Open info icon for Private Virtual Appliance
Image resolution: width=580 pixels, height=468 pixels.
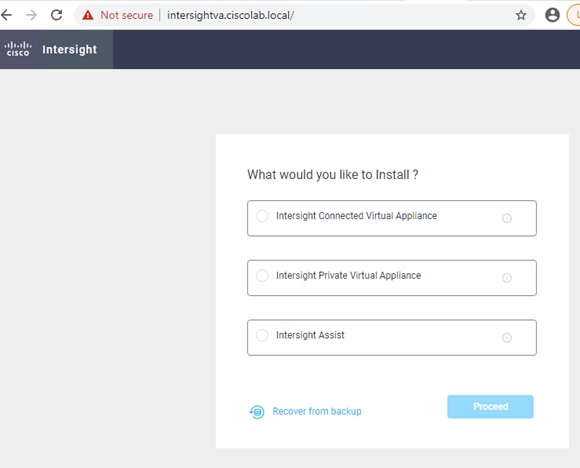[x=507, y=278]
